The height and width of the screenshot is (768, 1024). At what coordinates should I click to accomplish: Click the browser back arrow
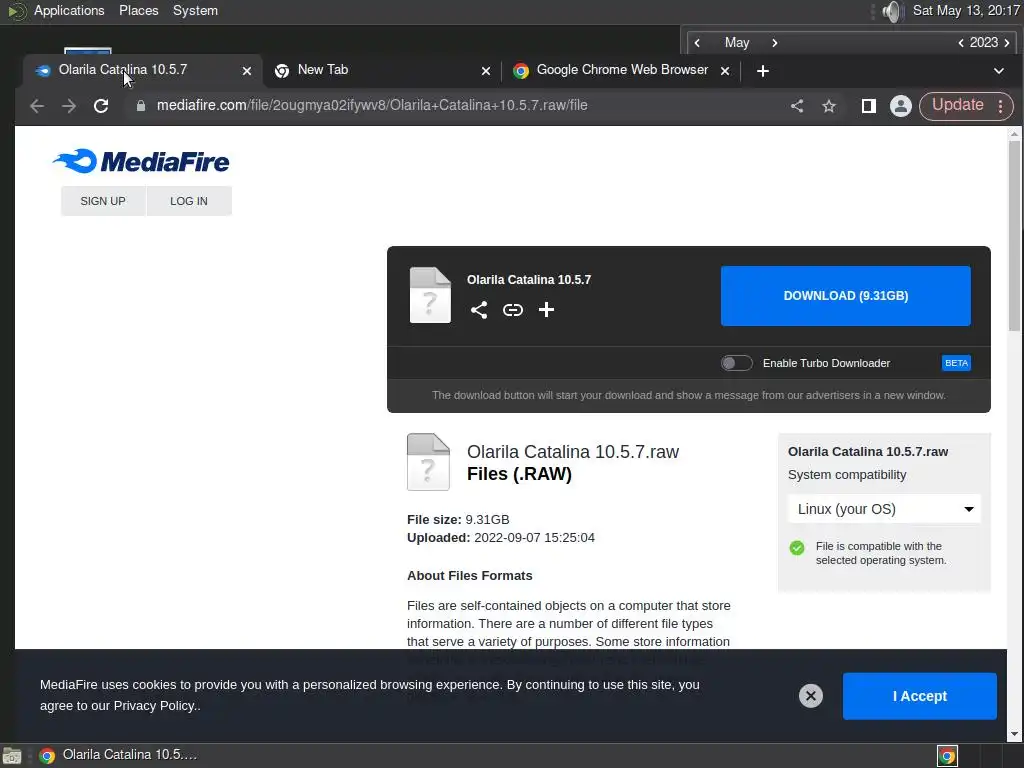pyautogui.click(x=37, y=106)
